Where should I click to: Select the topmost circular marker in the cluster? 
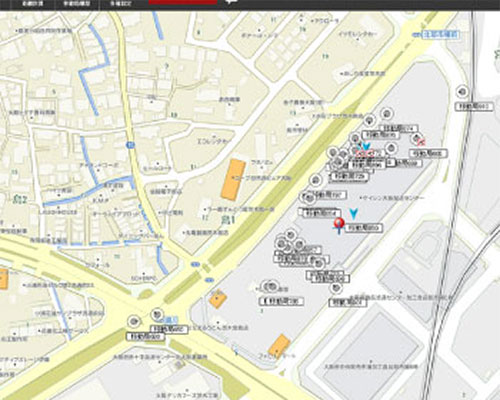(386, 114)
